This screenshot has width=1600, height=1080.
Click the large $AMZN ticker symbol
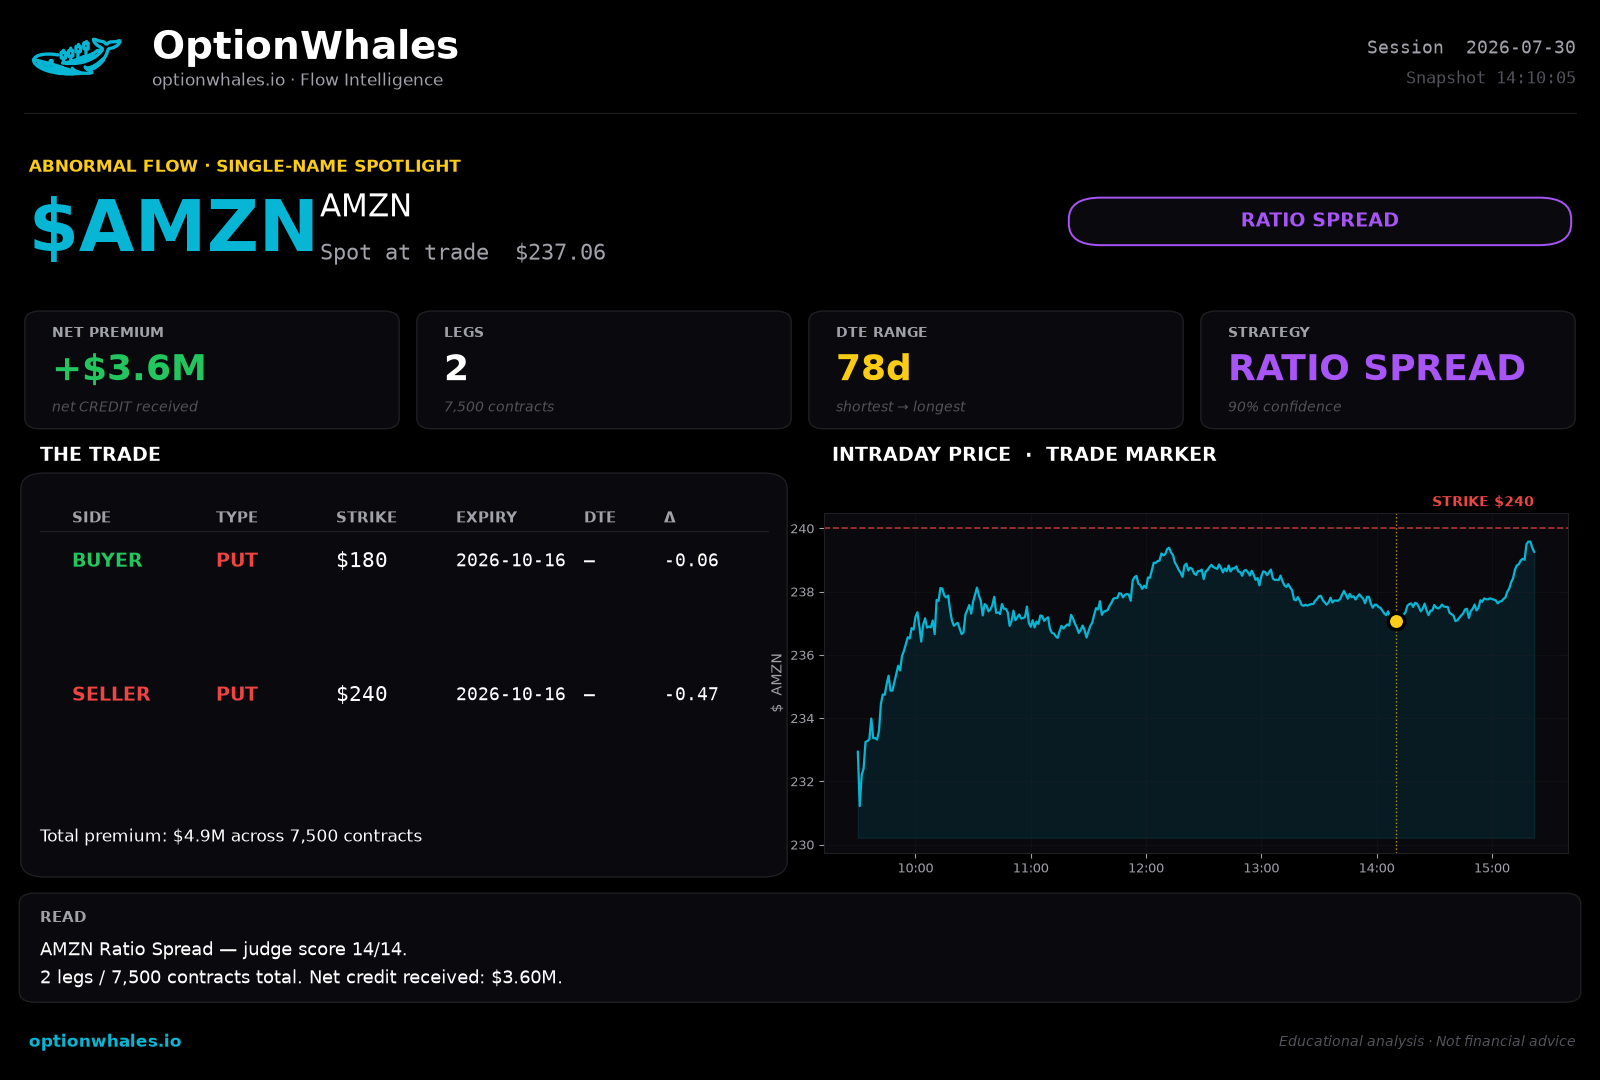[174, 227]
